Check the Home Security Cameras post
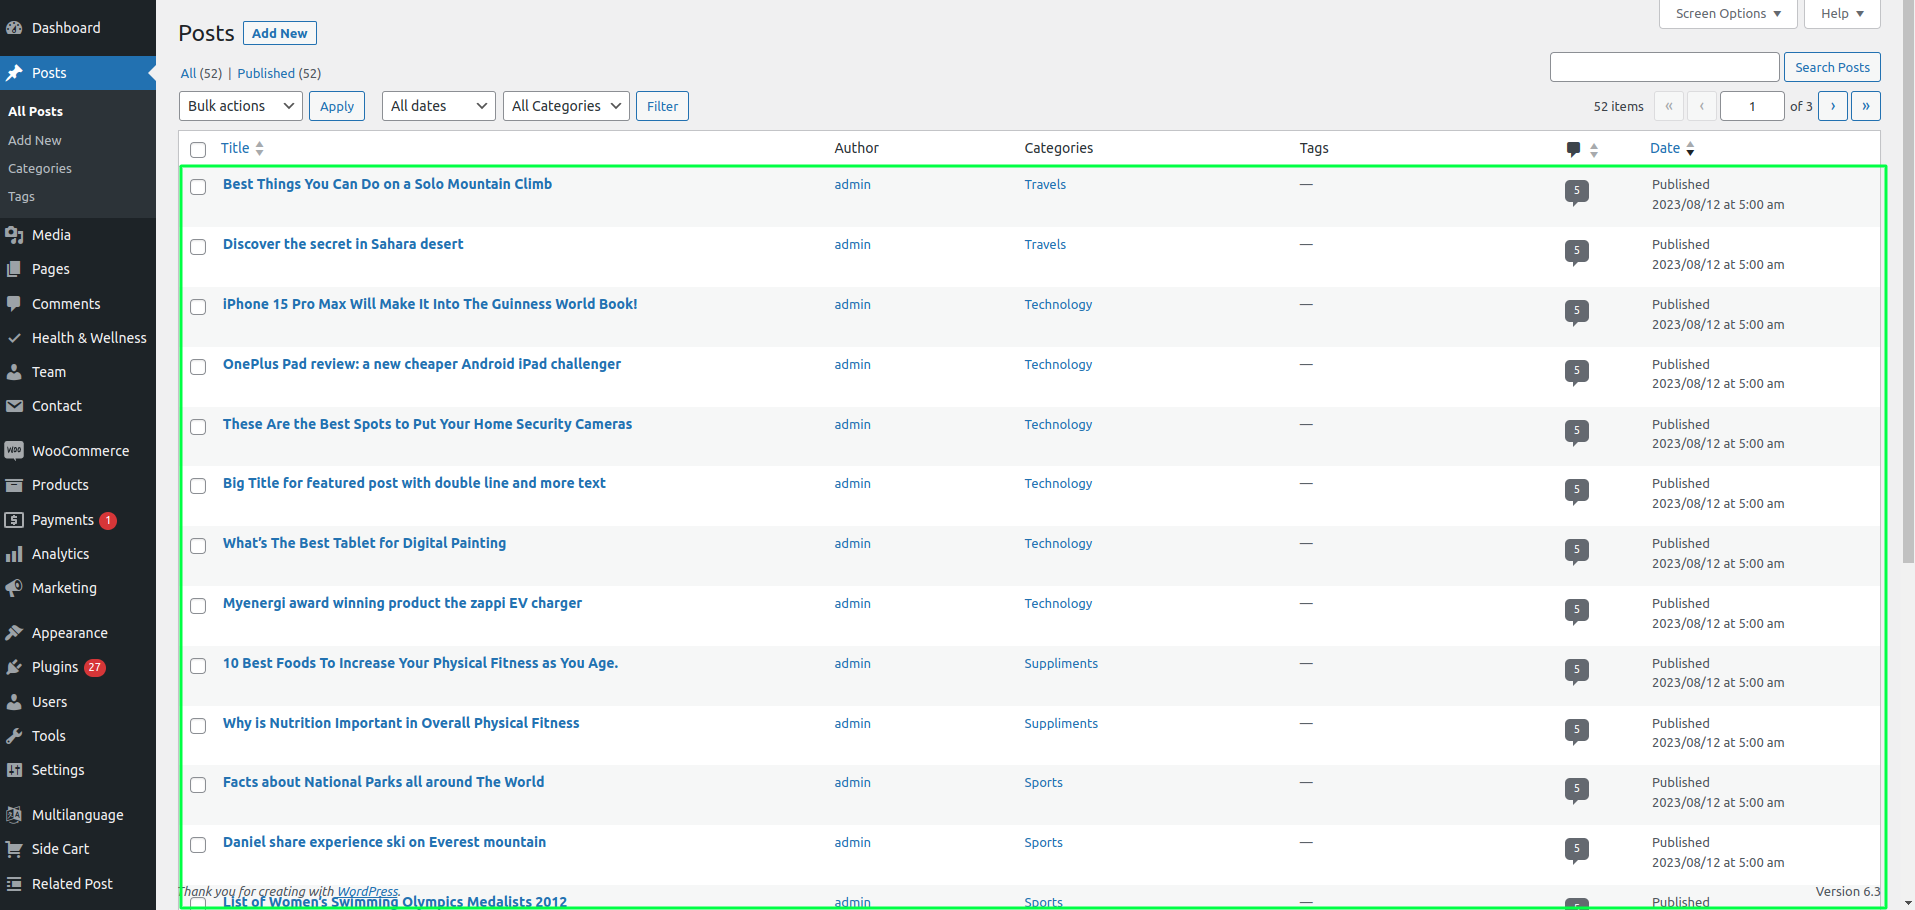The width and height of the screenshot is (1915, 910). (x=198, y=427)
